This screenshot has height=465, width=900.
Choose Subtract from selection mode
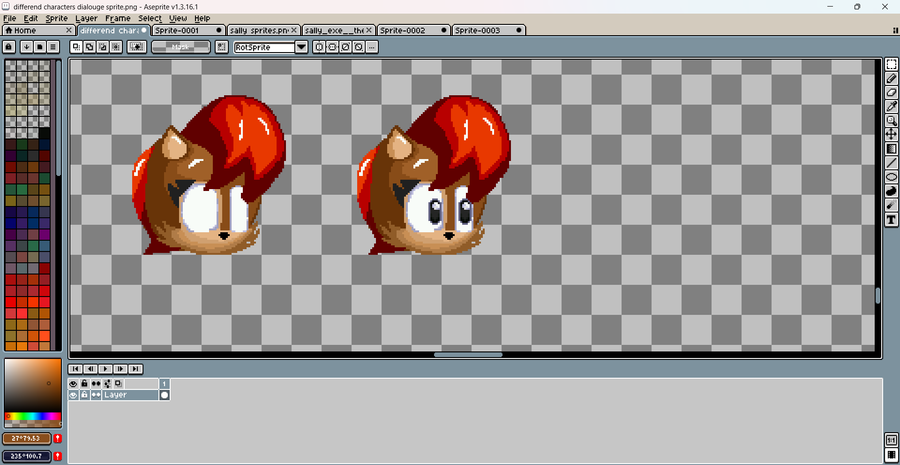(103, 47)
